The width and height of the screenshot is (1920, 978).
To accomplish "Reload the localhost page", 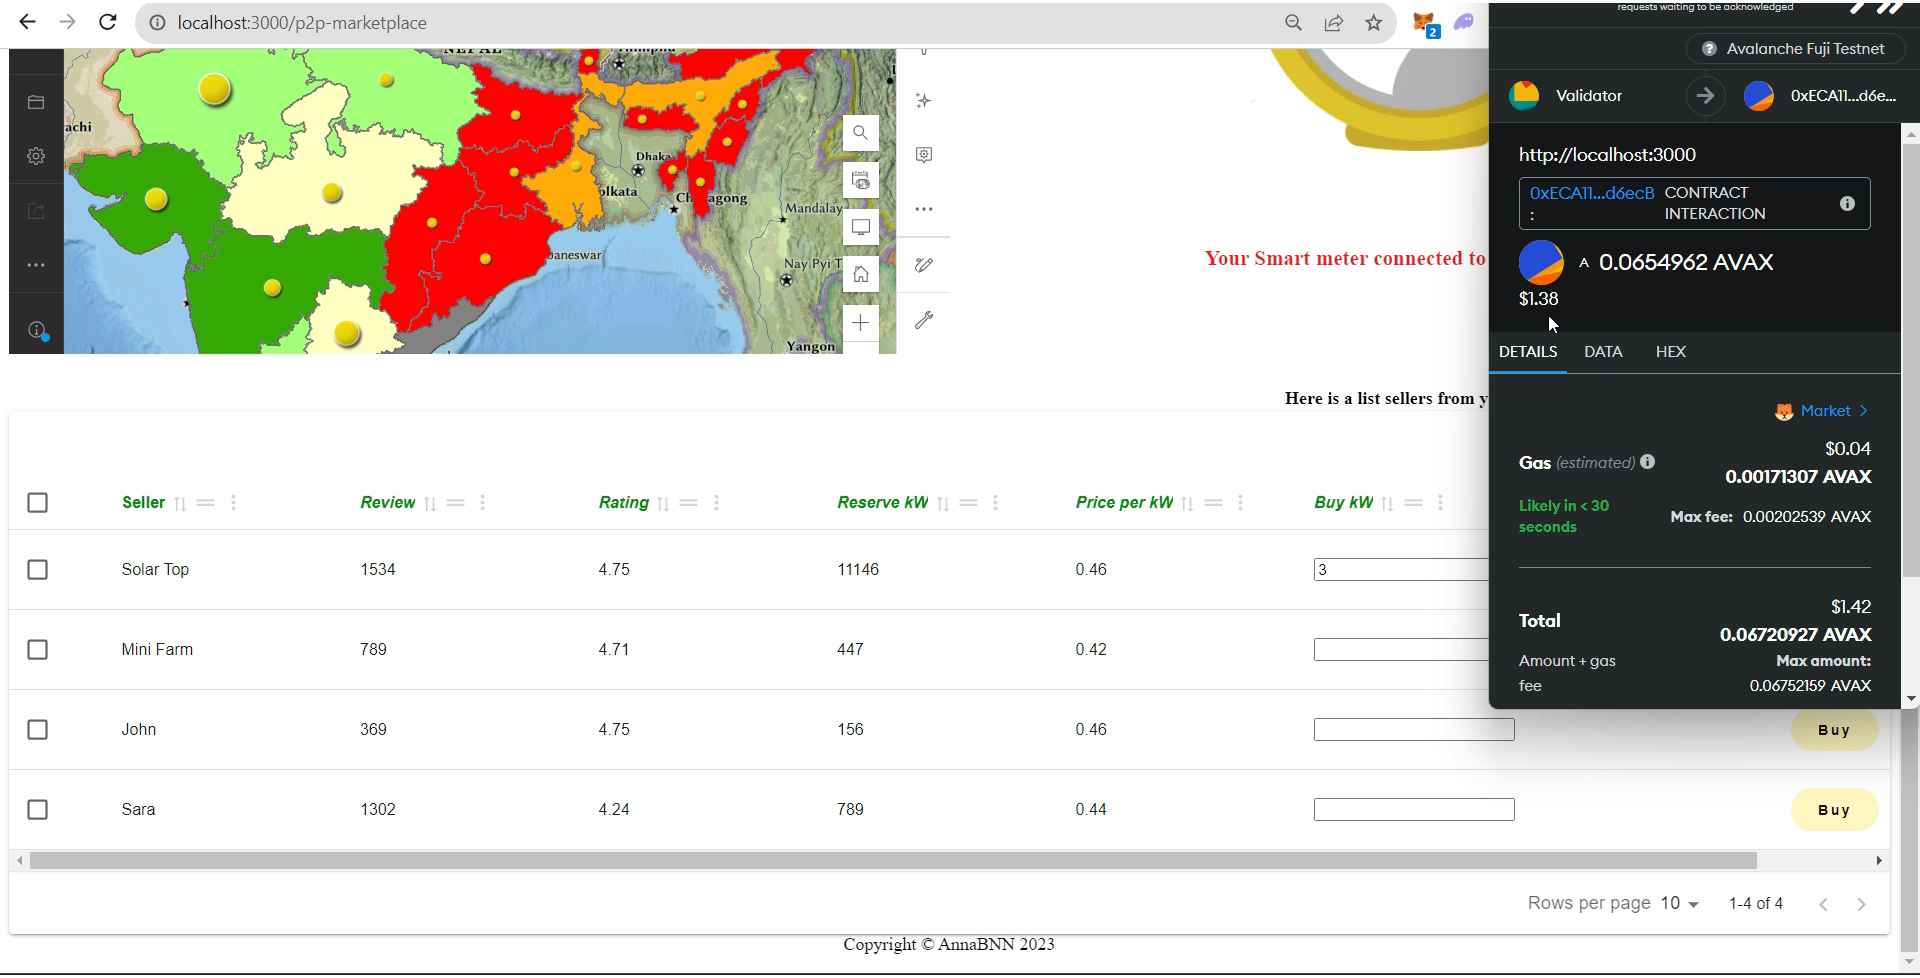I will tap(108, 22).
